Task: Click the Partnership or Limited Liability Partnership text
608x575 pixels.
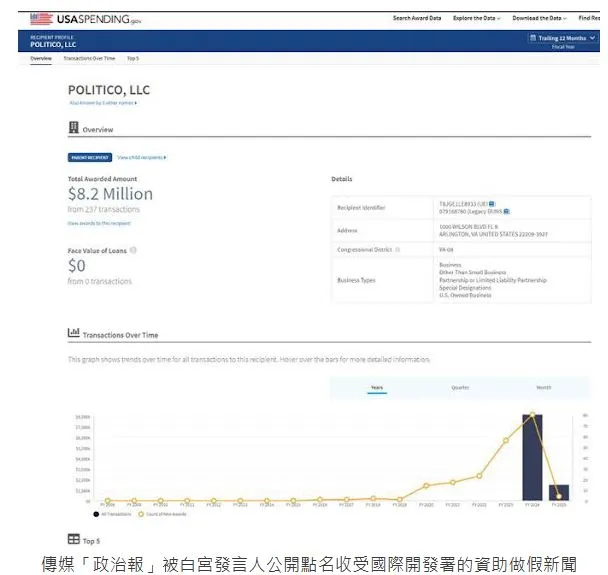Action: coord(493,280)
